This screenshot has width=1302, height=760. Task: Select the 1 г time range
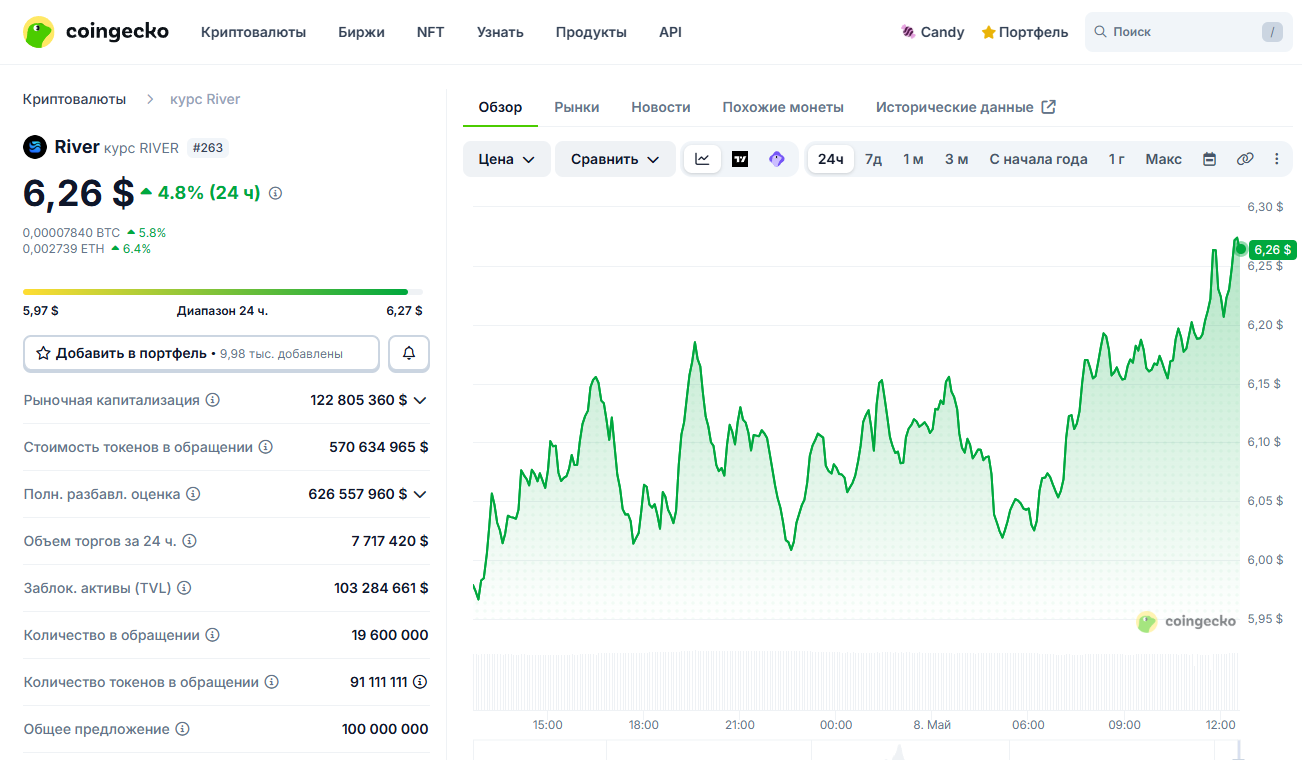tap(1117, 159)
